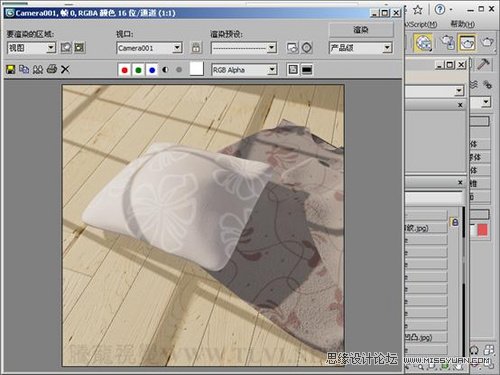
Task: Open the Environment and Effects icon
Action: tap(307, 48)
